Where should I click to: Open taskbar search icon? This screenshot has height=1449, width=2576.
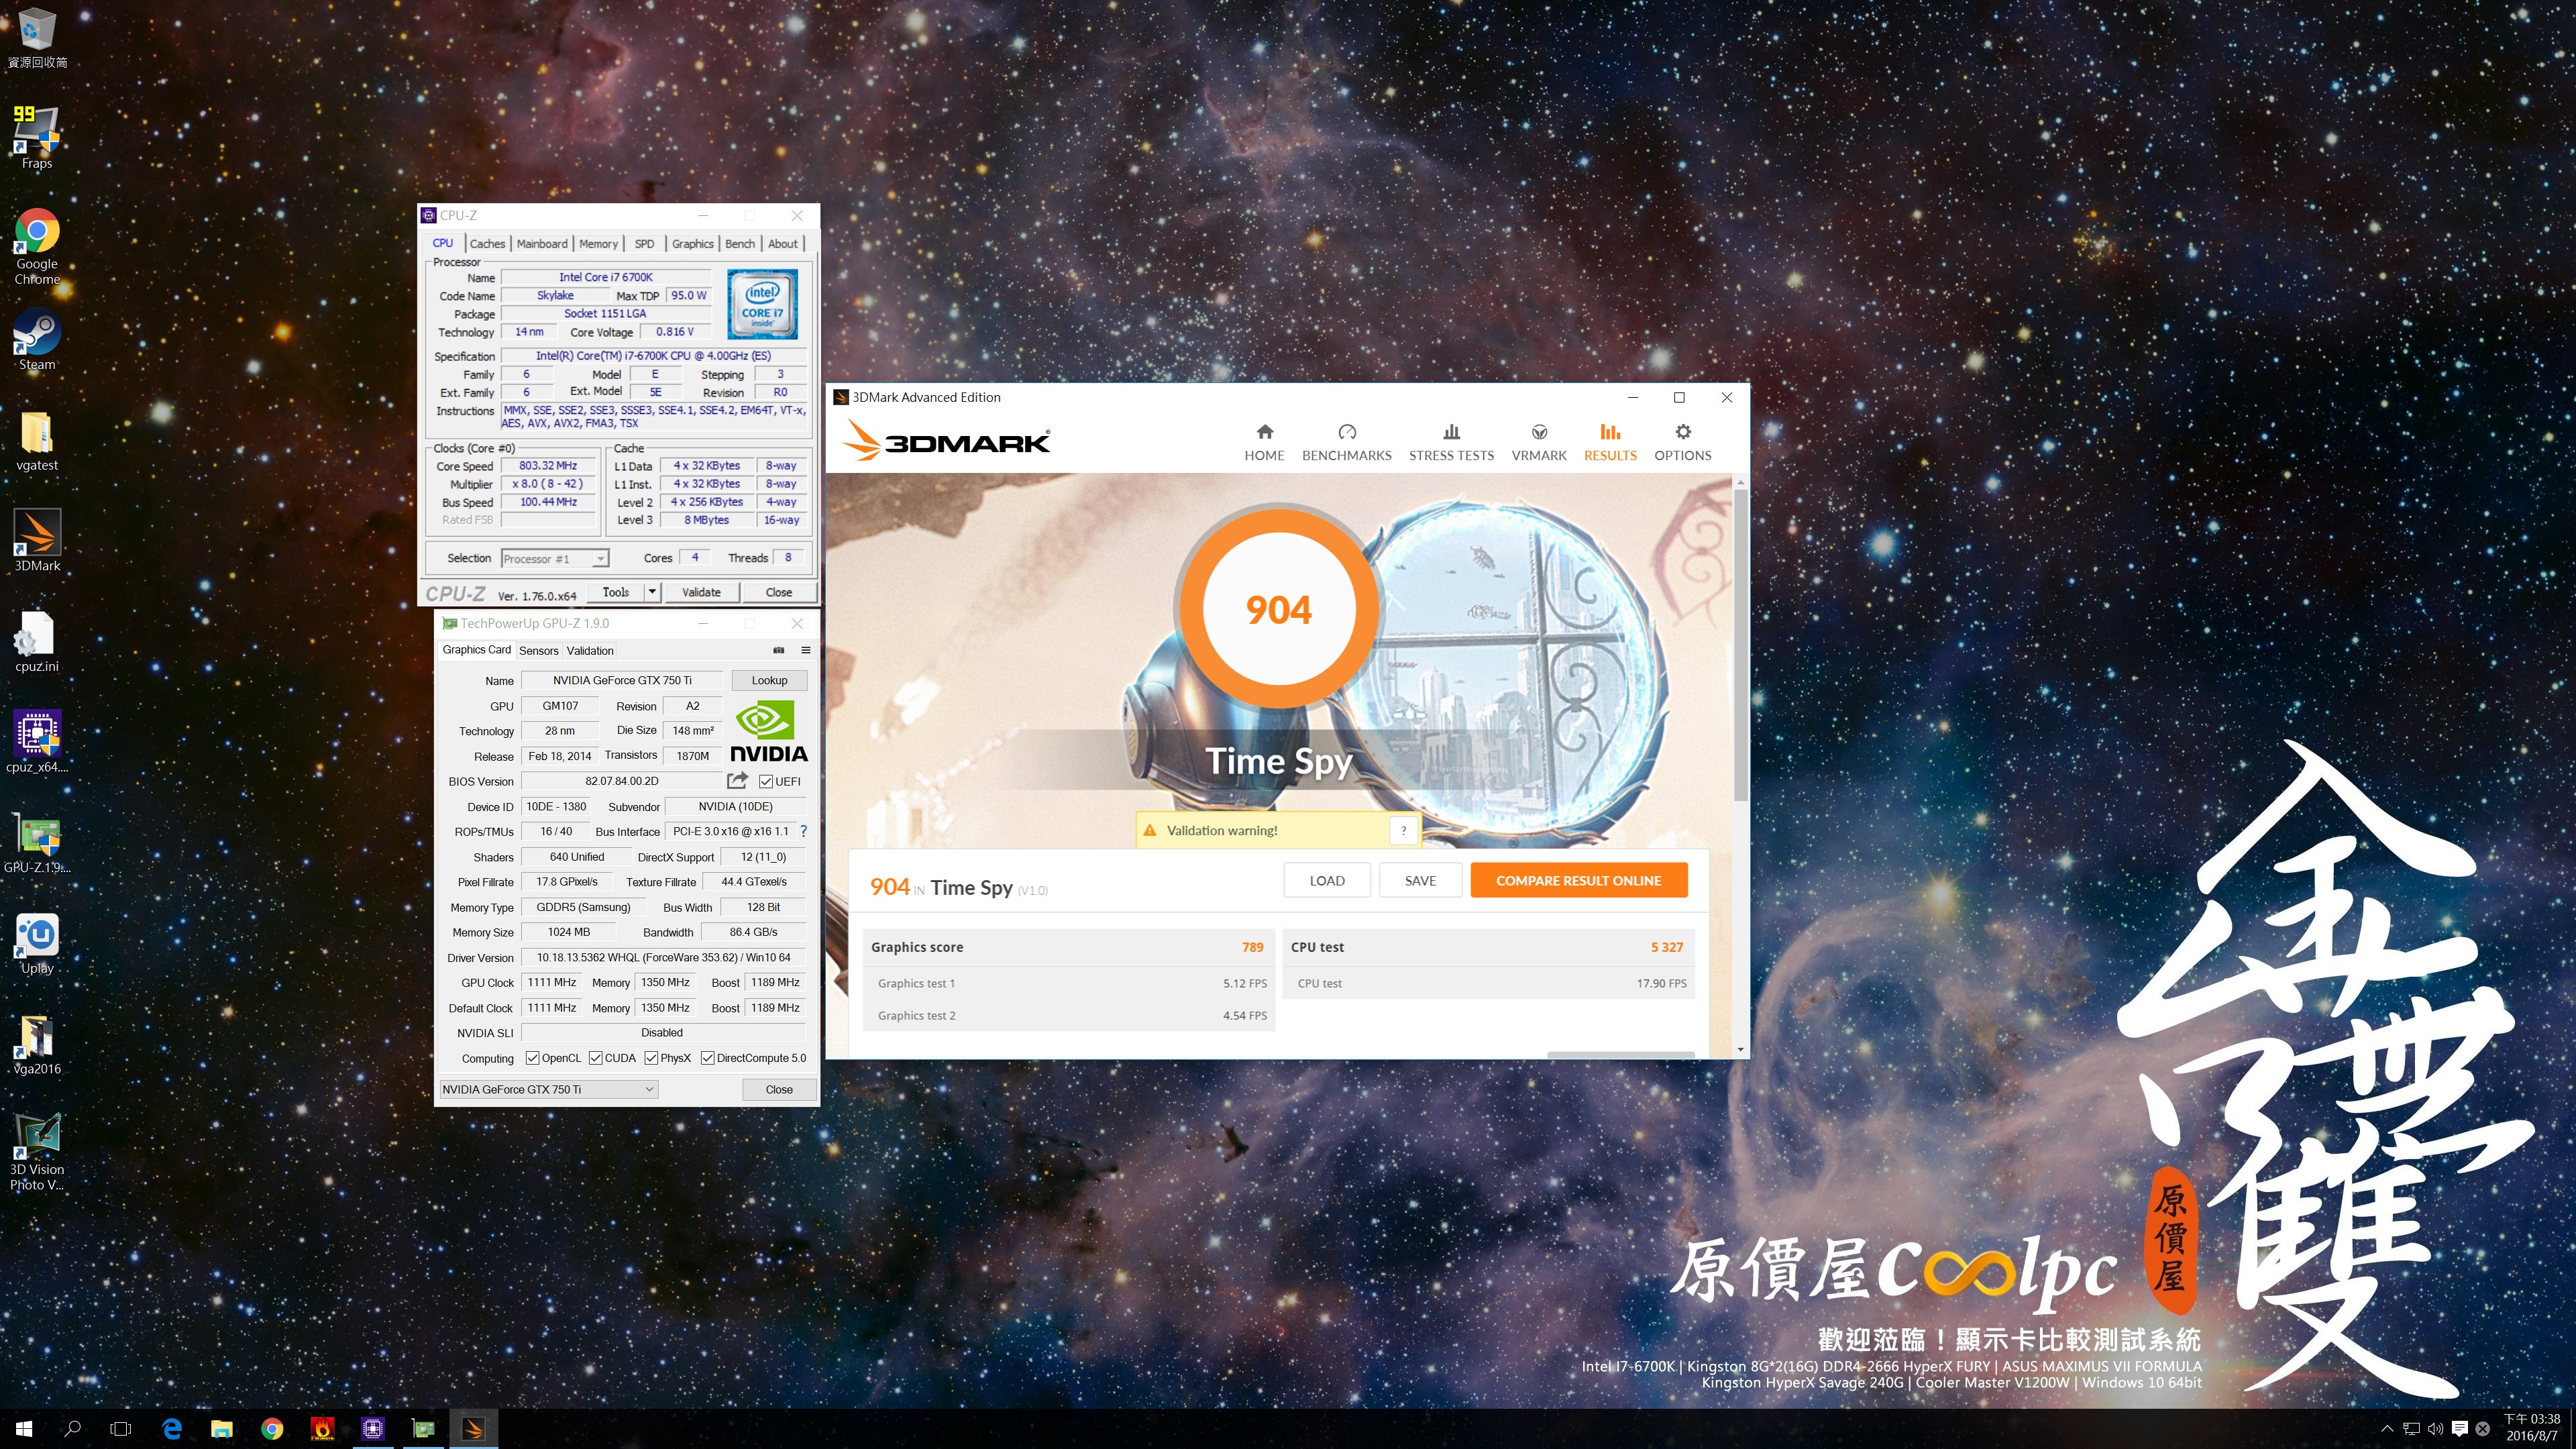[72, 1429]
